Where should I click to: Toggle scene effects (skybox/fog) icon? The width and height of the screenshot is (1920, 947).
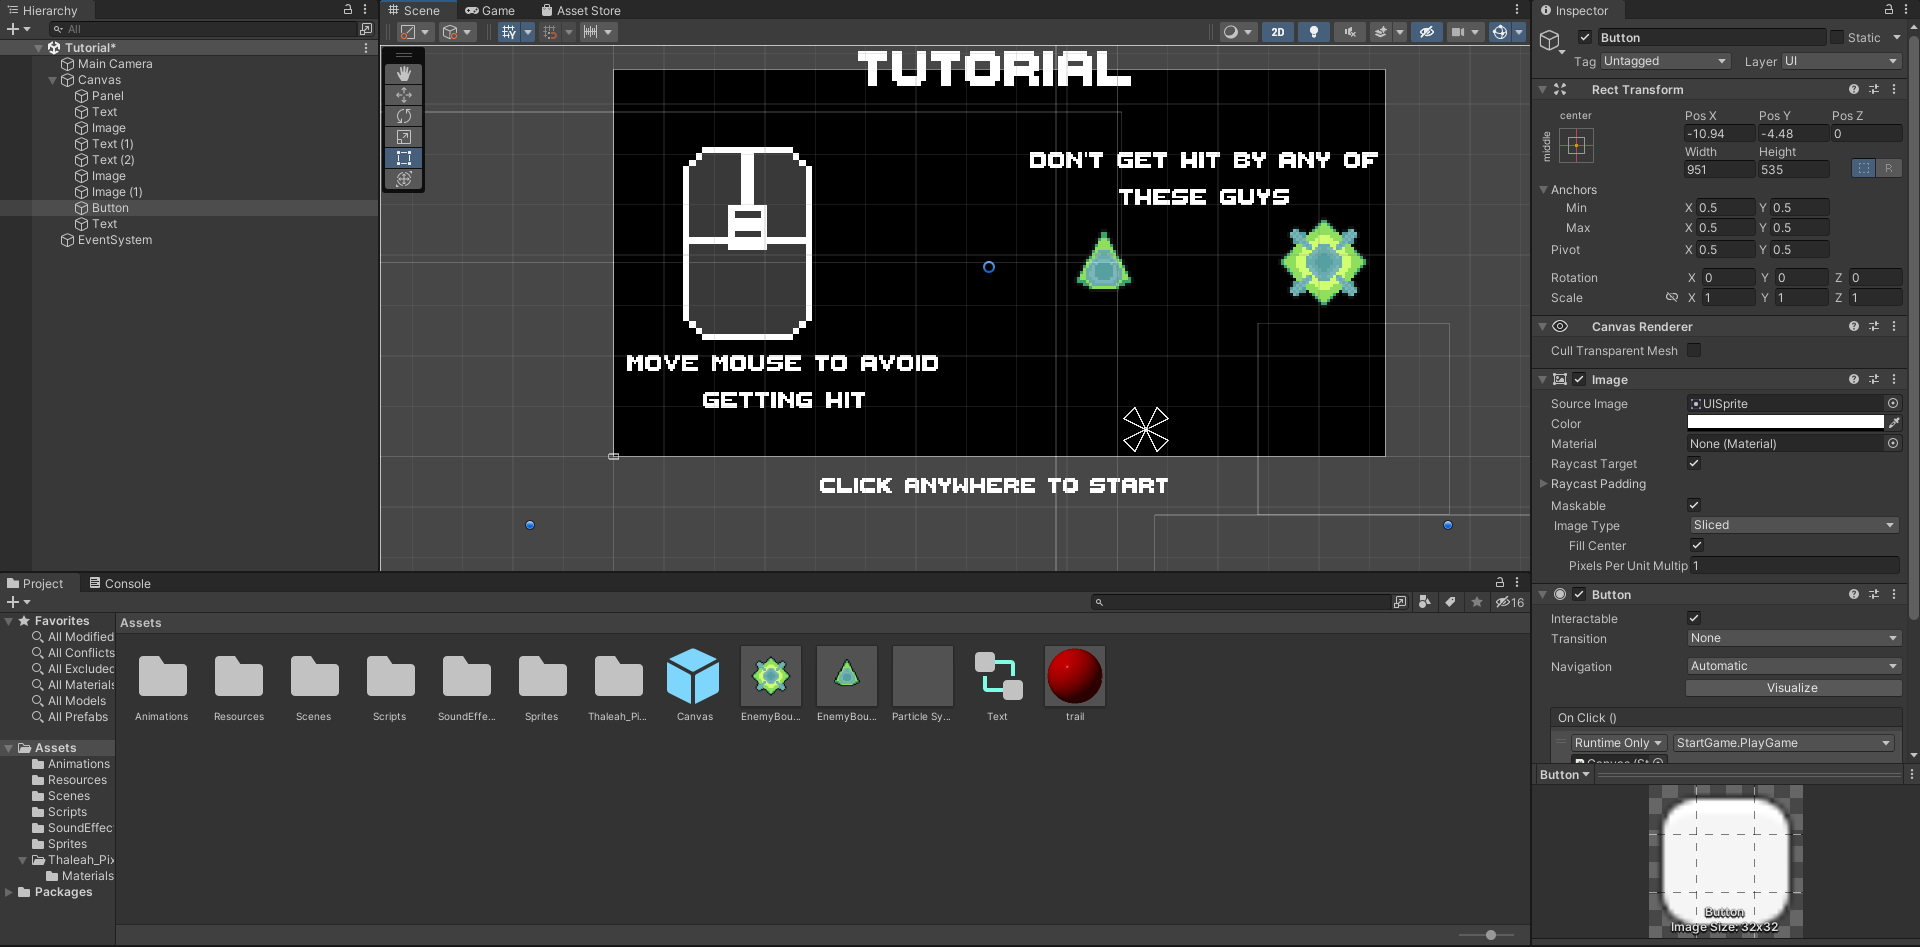[1381, 32]
